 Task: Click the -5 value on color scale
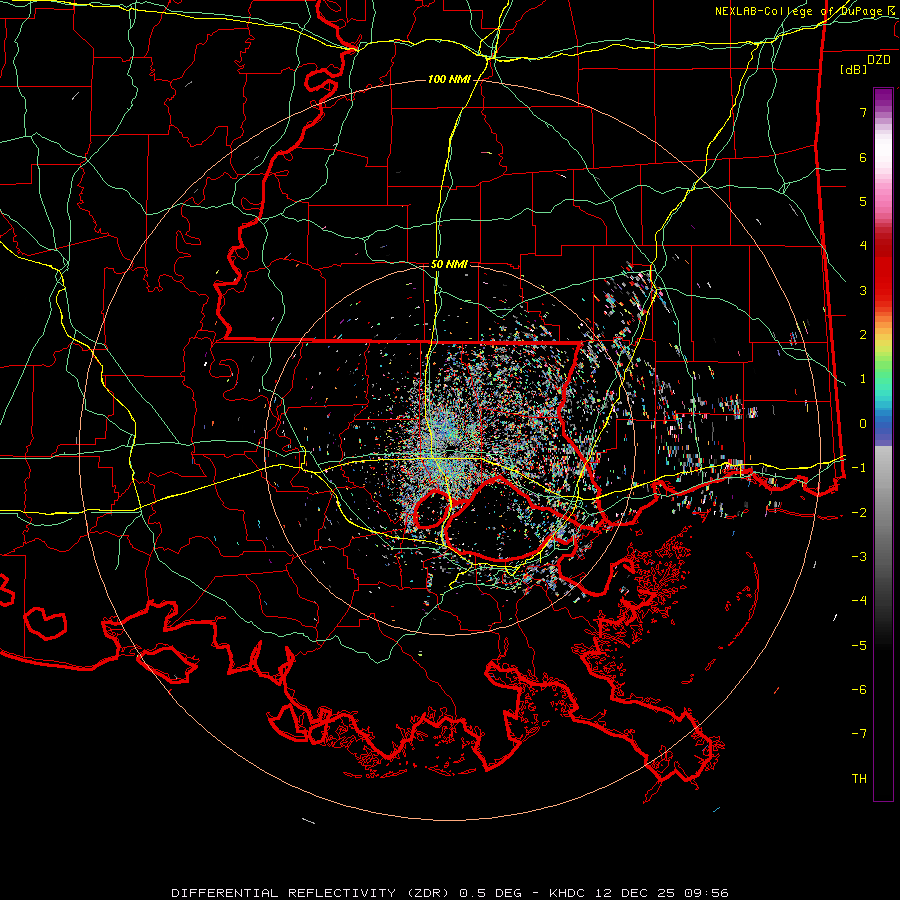point(859,646)
